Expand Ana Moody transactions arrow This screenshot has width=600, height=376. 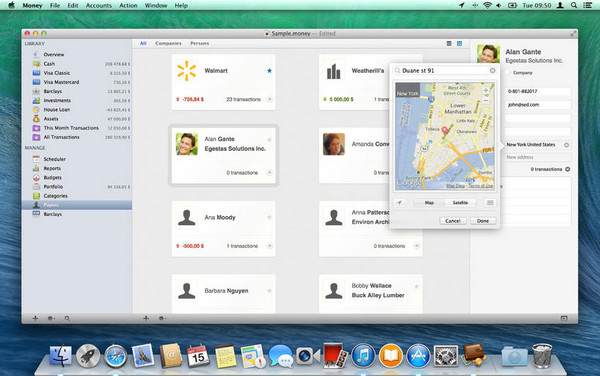click(x=269, y=246)
